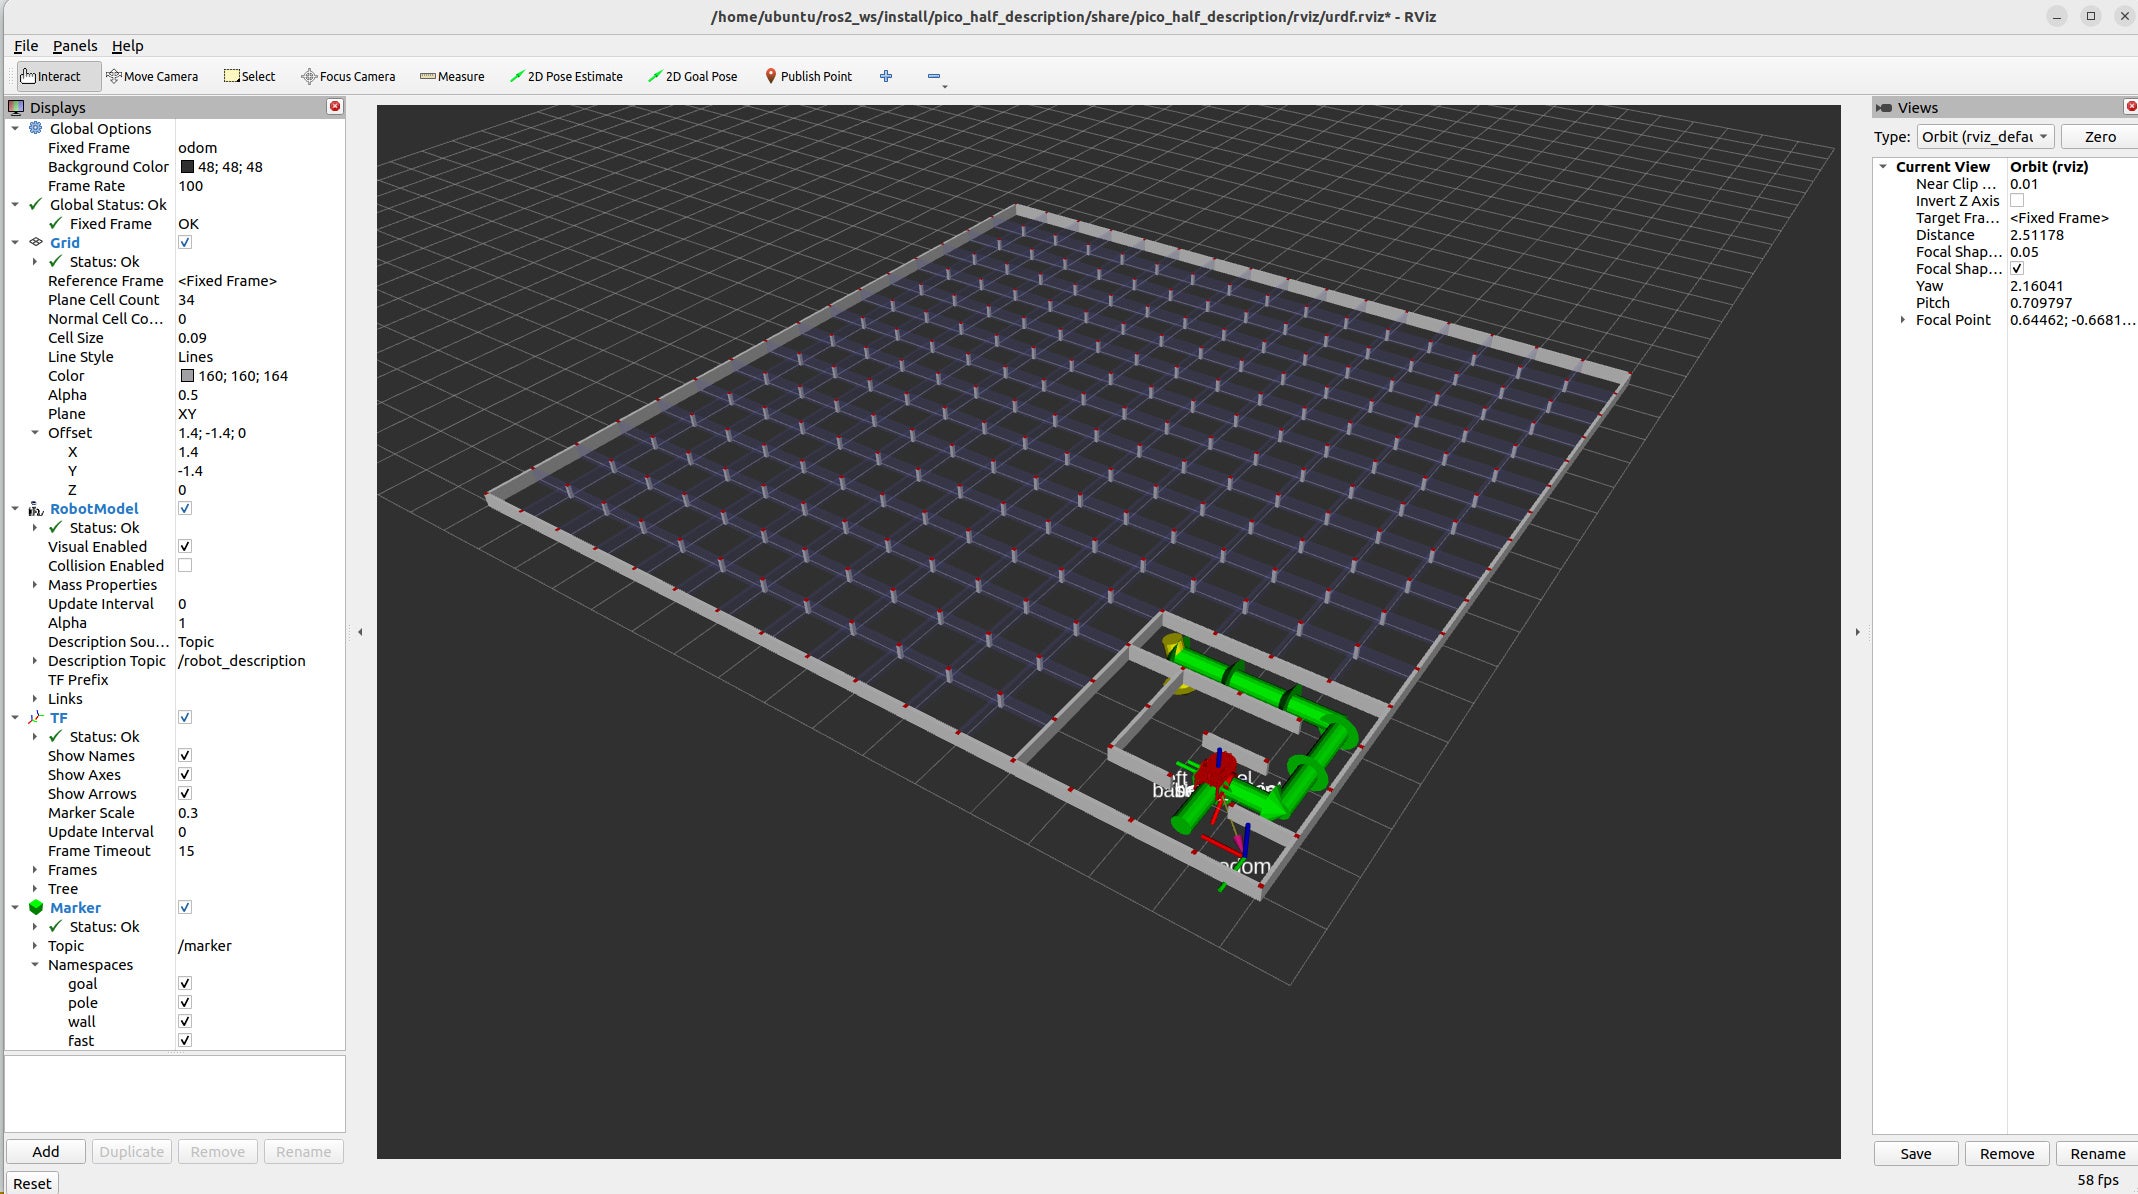Open the Panels menu

(75, 46)
